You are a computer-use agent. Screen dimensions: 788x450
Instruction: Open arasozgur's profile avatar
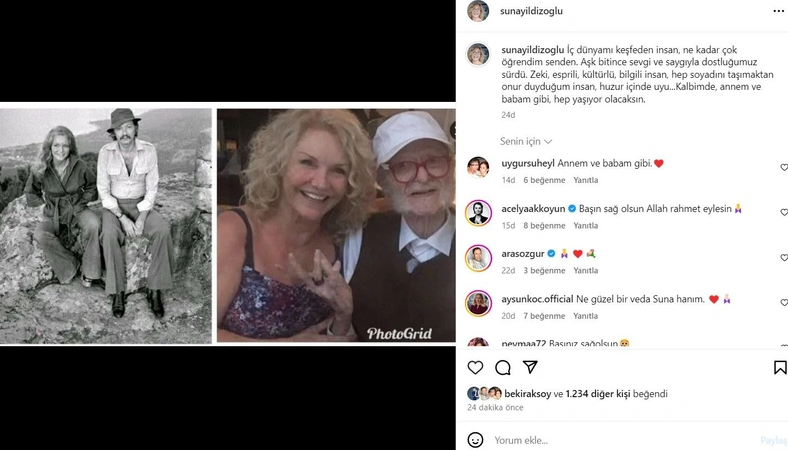click(x=478, y=257)
